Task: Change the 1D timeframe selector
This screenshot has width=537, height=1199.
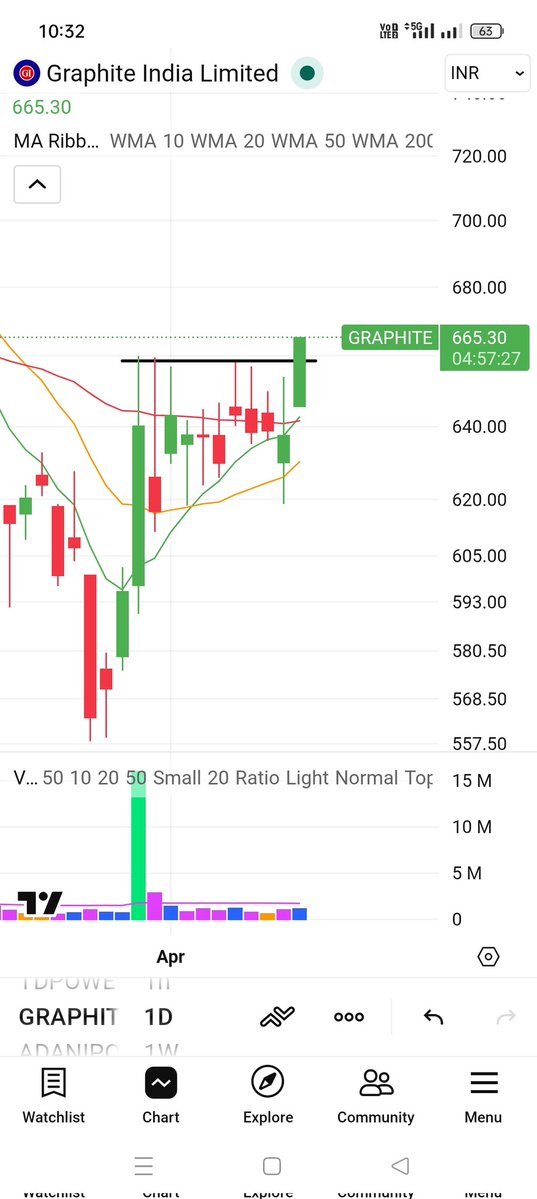Action: [158, 1016]
